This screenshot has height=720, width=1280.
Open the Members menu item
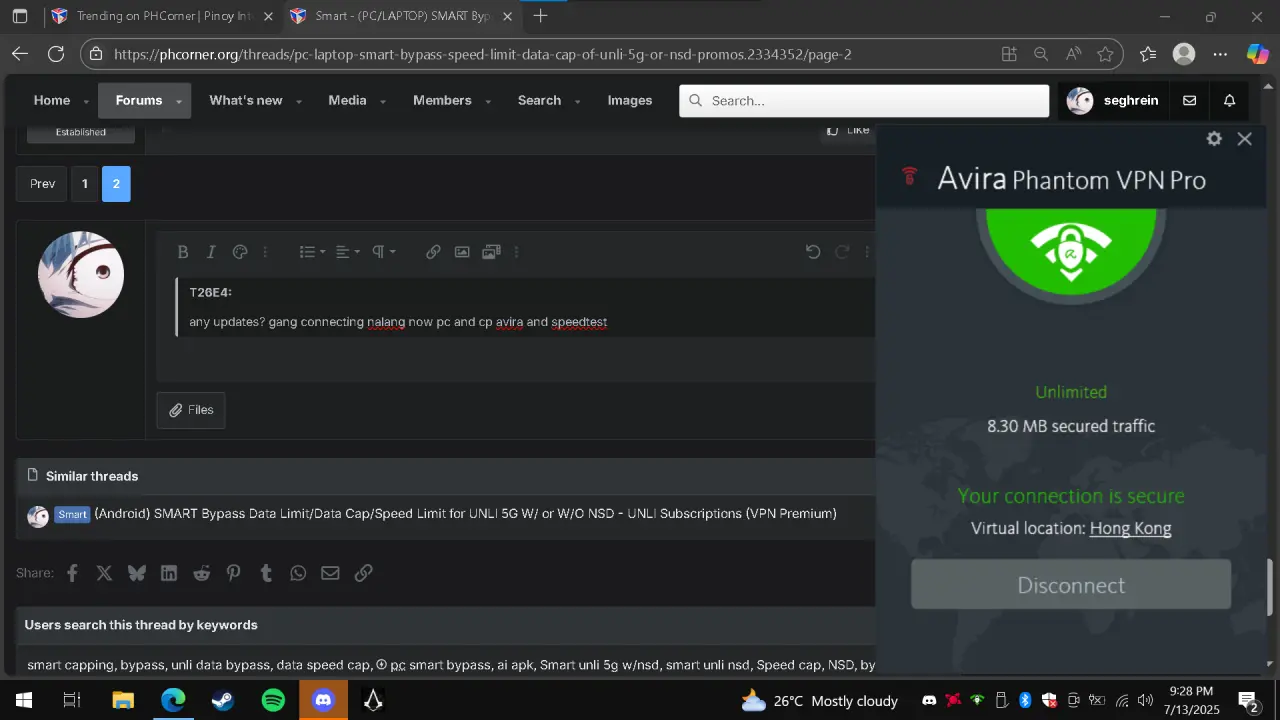[442, 100]
